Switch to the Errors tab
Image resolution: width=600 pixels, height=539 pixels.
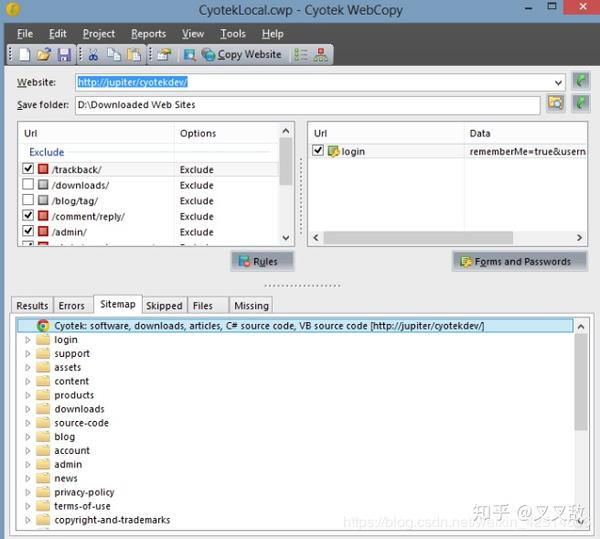pyautogui.click(x=72, y=306)
